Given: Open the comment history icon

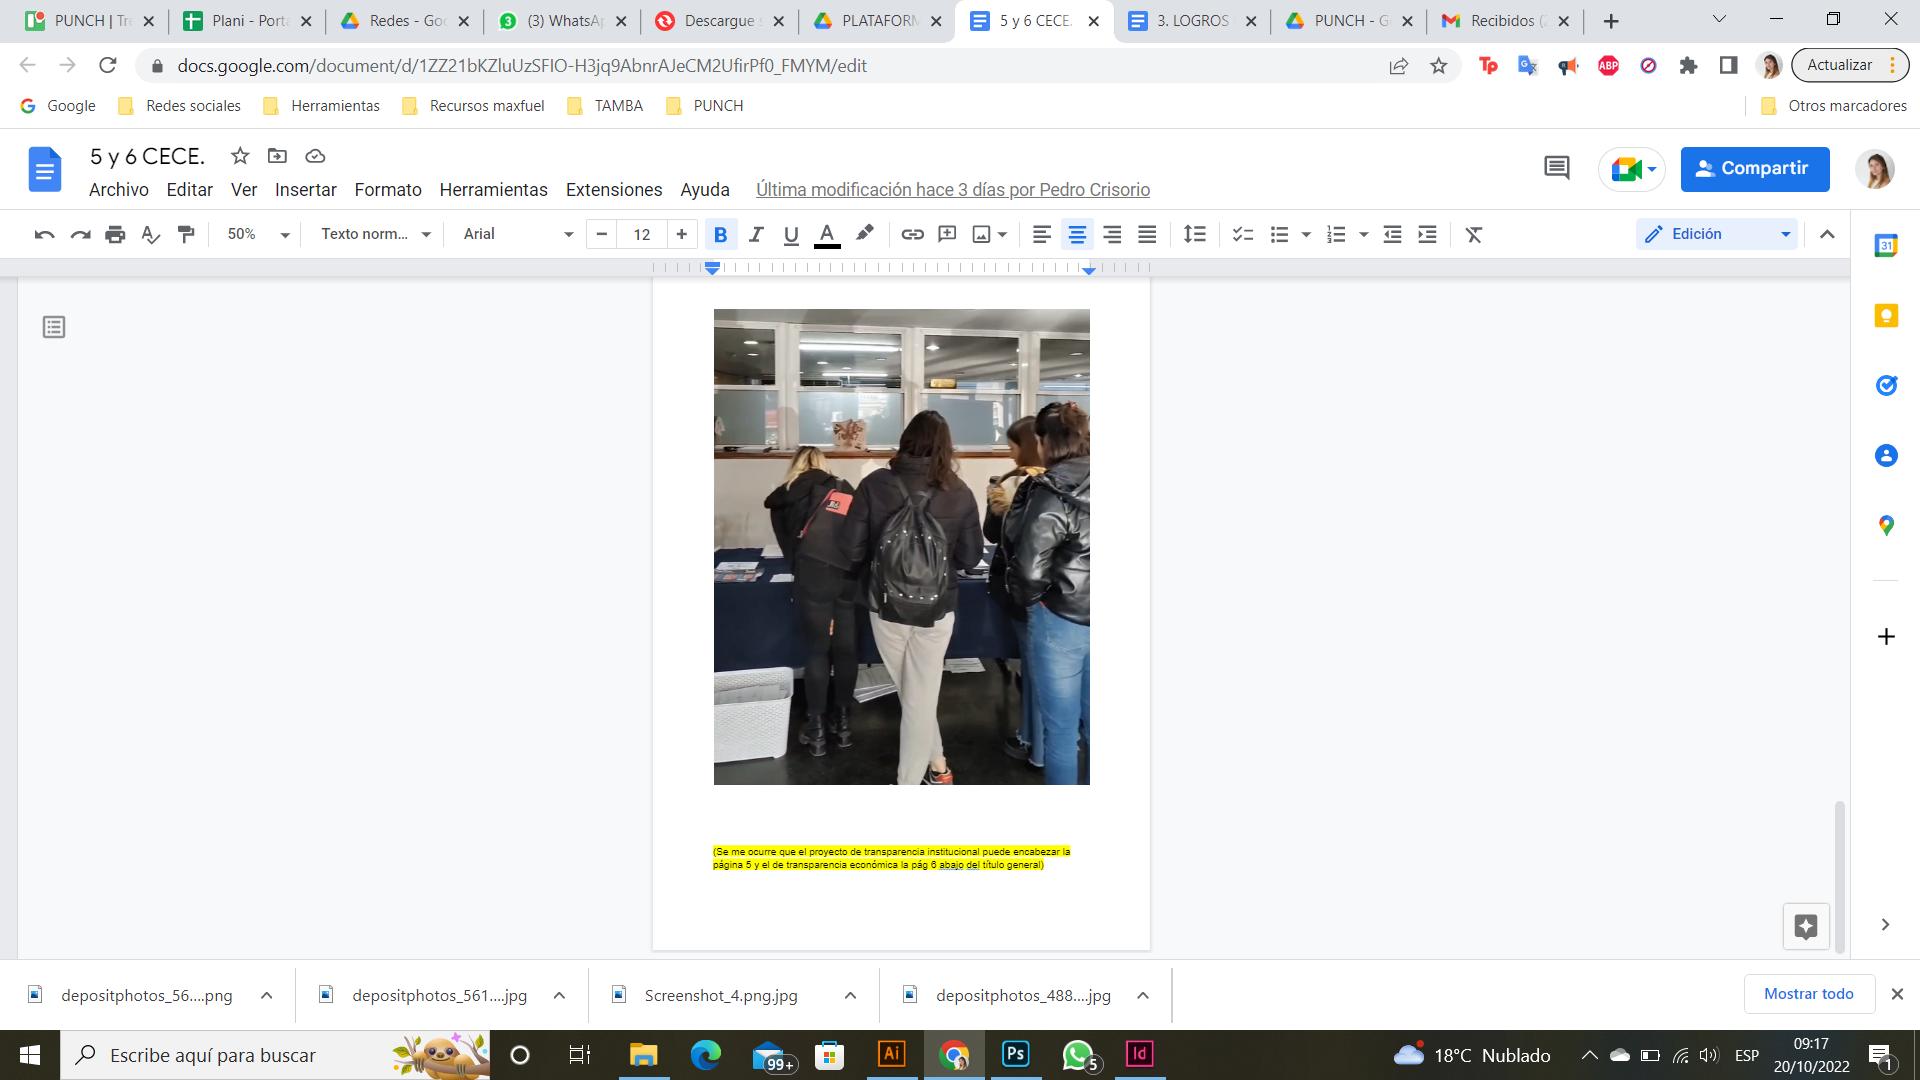Looking at the screenshot, I should pyautogui.click(x=1556, y=168).
